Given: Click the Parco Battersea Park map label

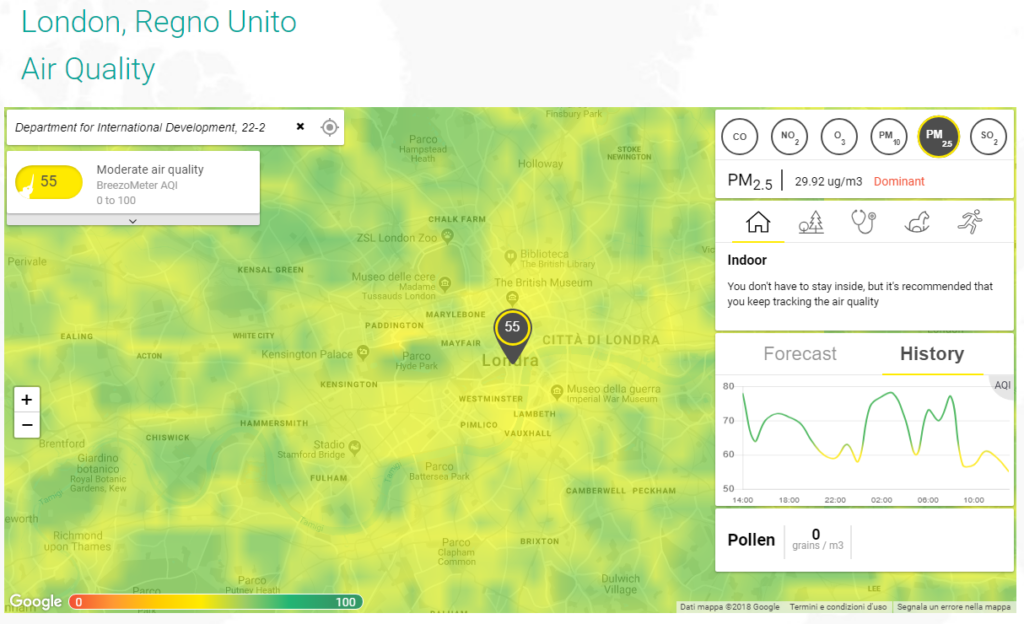Looking at the screenshot, I should 439,471.
